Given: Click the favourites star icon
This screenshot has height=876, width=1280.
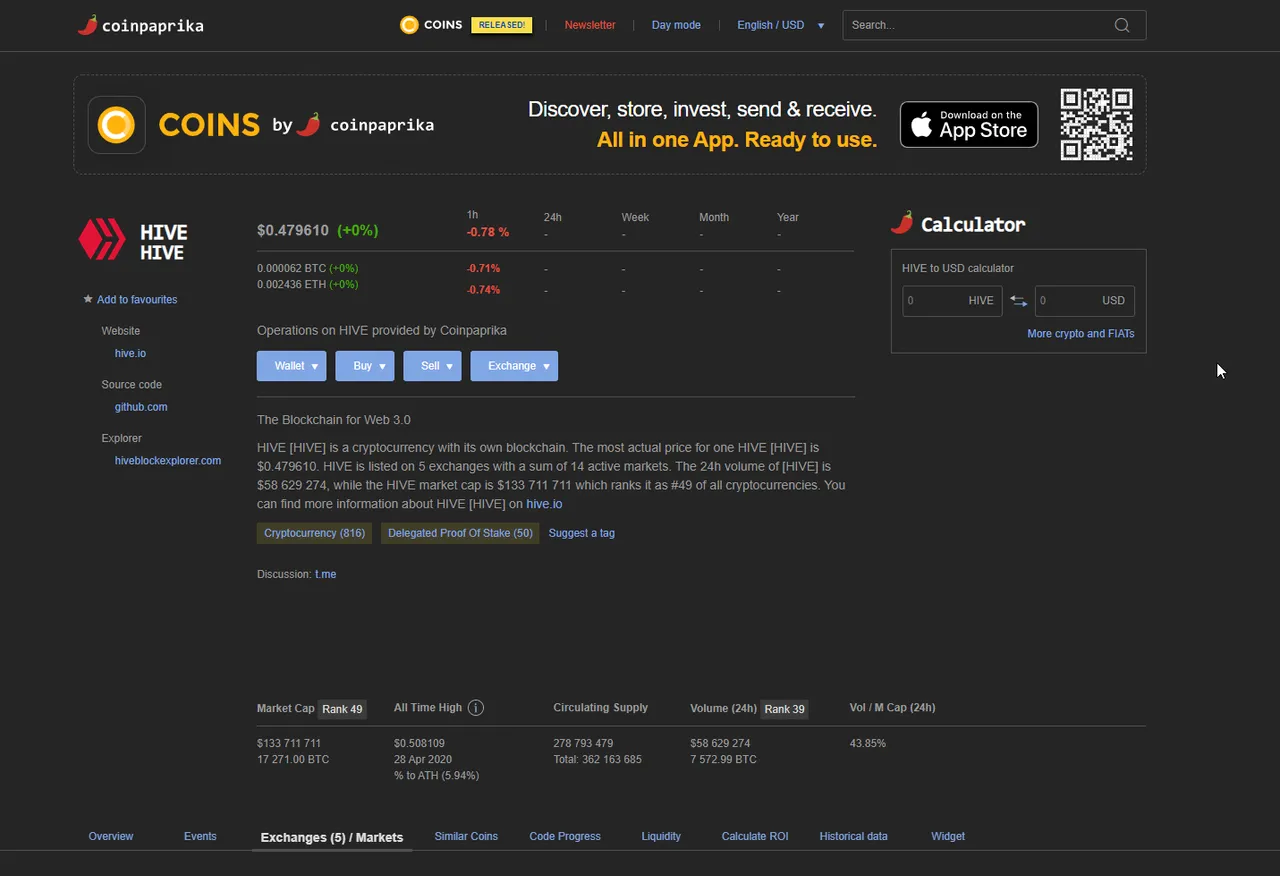Looking at the screenshot, I should point(88,299).
